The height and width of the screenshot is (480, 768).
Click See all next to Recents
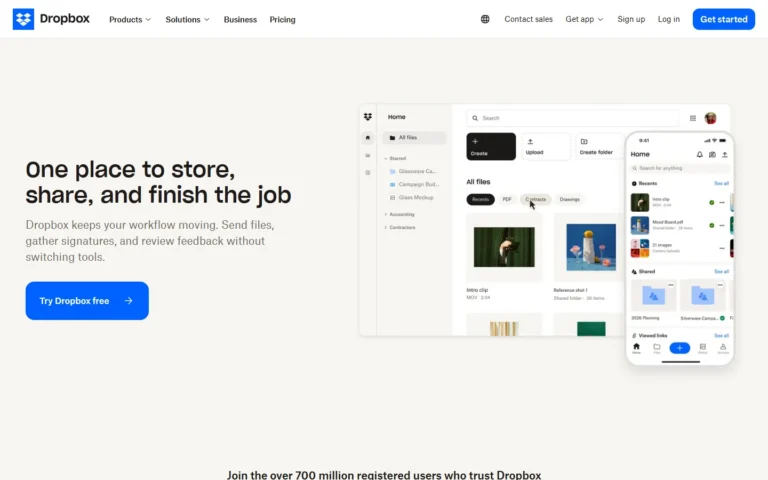pos(721,183)
